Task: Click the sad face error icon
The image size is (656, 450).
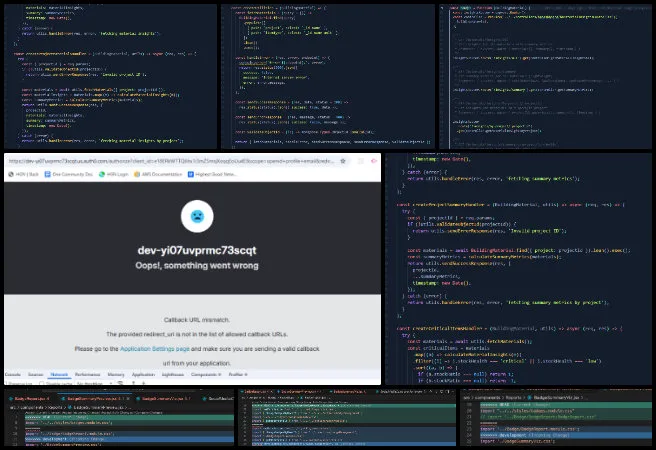Action: point(195,216)
